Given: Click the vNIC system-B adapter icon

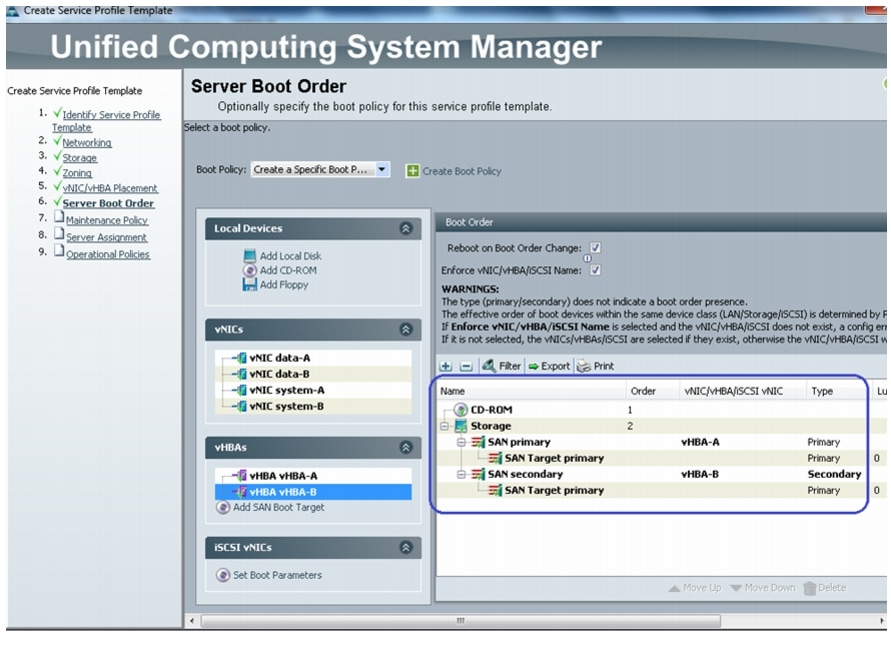Looking at the screenshot, I should [x=241, y=406].
